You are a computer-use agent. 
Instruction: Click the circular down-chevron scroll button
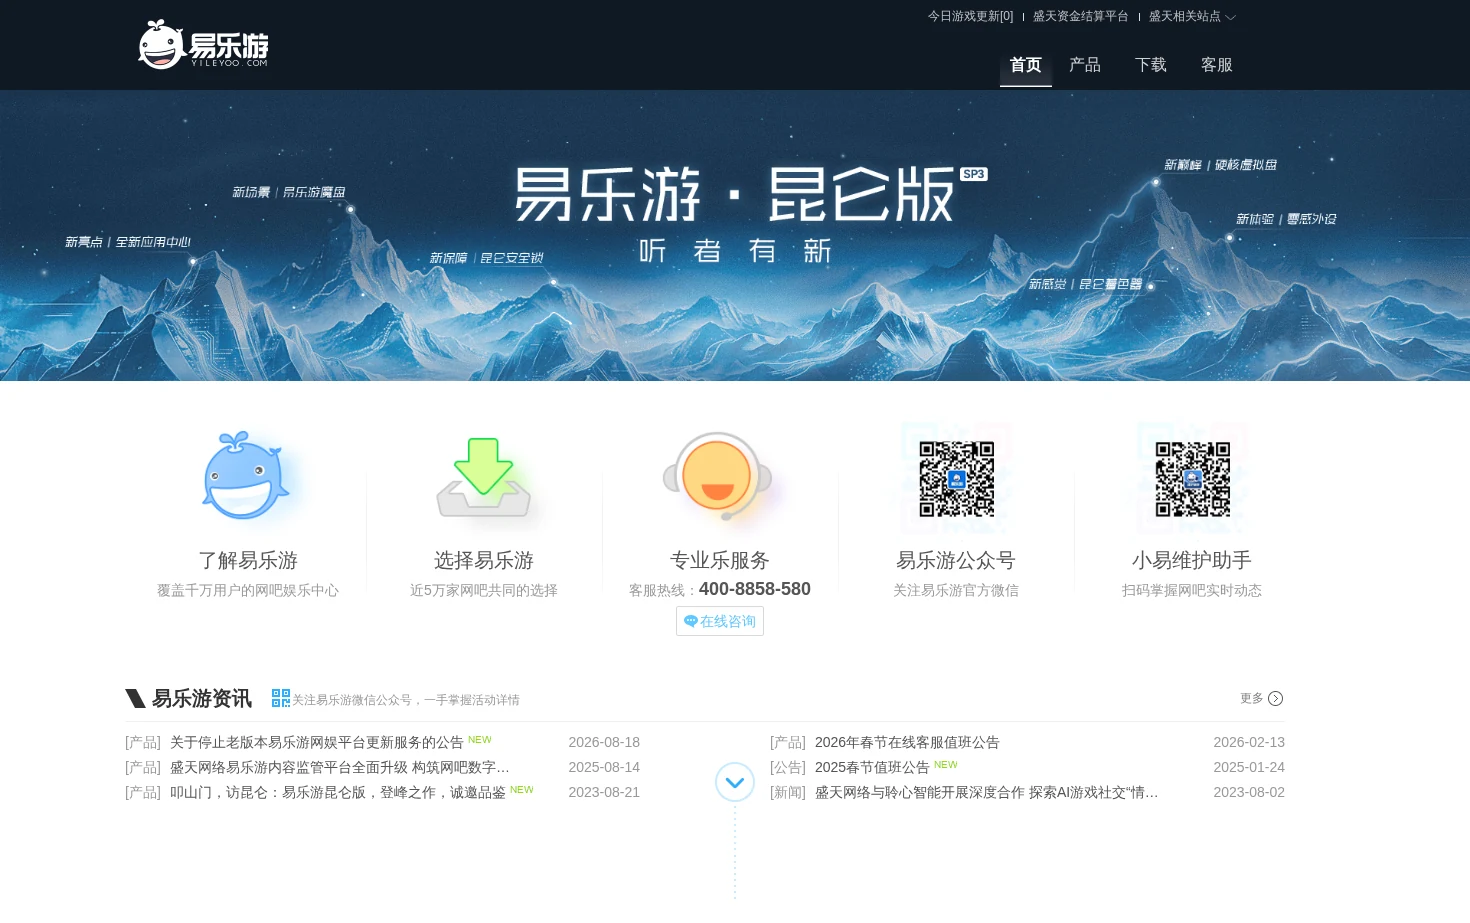click(x=735, y=782)
